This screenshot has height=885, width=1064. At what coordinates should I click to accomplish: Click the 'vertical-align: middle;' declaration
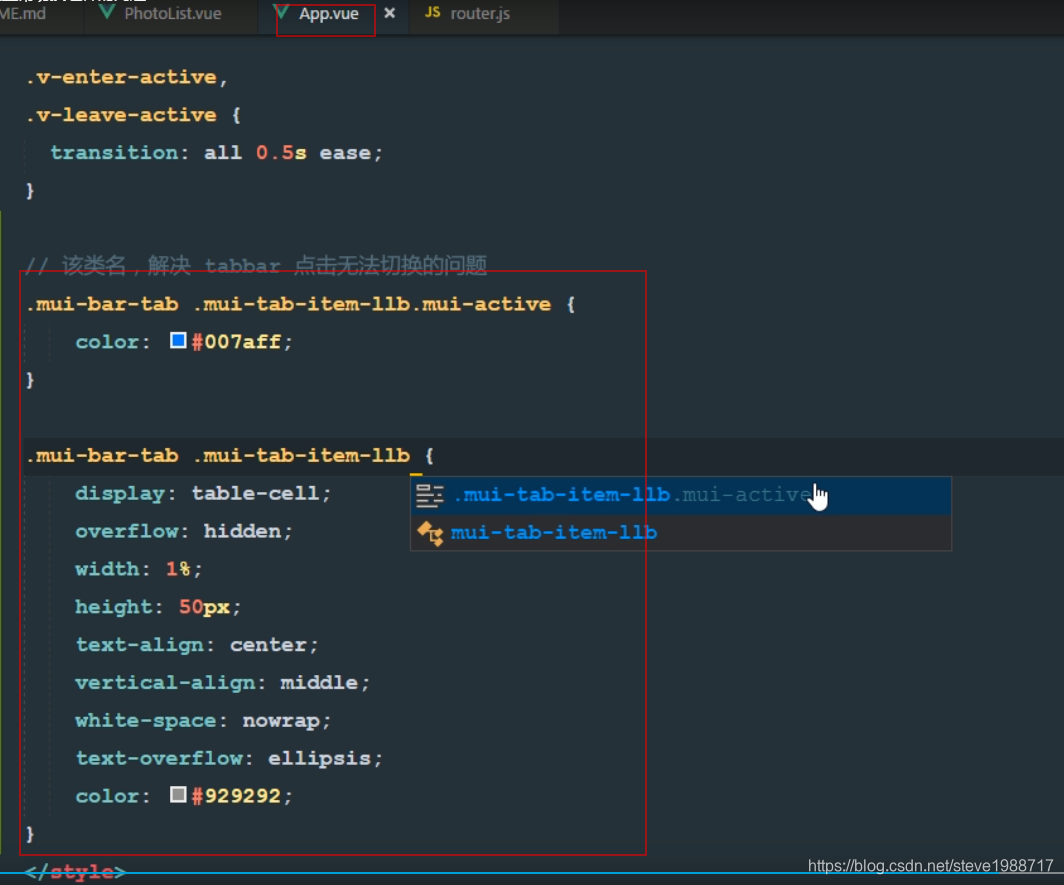click(x=223, y=683)
